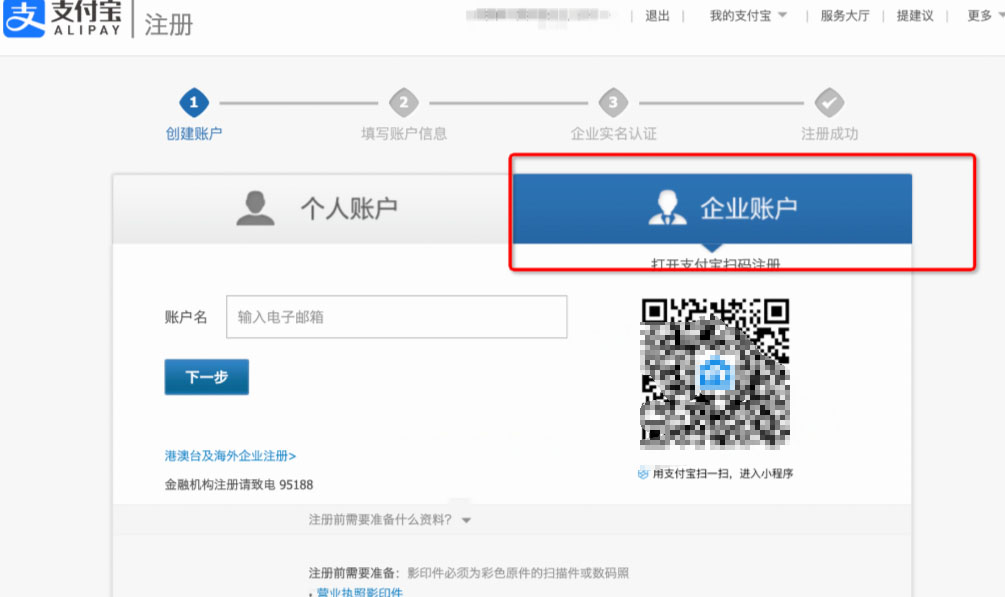Open the 我的支付宝 dropdown
Screen dimensions: 1005x597
tap(744, 16)
